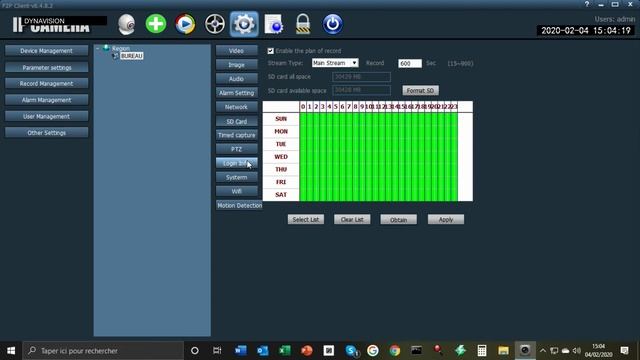Click the help question mark icon
640x360 pixels.
[x=587, y=4]
